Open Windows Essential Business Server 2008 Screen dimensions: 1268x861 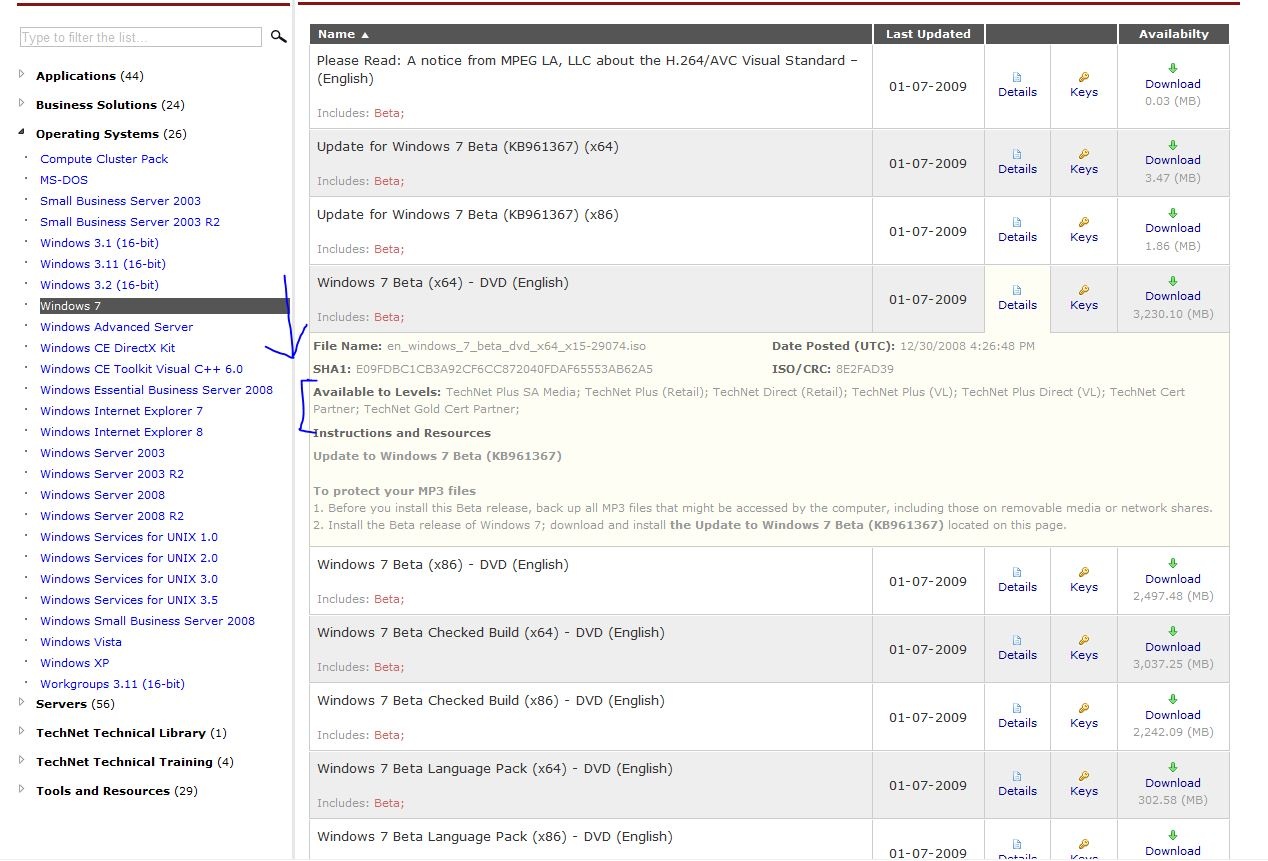pos(156,390)
